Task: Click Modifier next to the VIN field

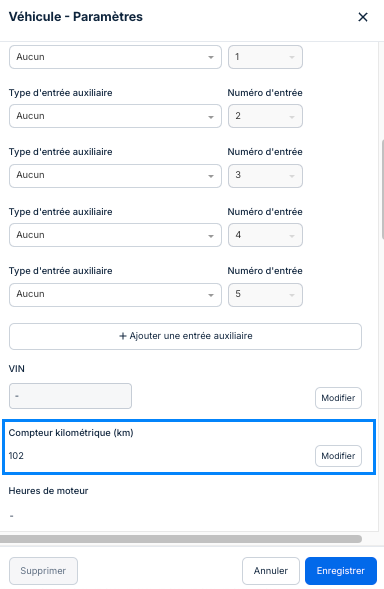Action: pyautogui.click(x=338, y=398)
